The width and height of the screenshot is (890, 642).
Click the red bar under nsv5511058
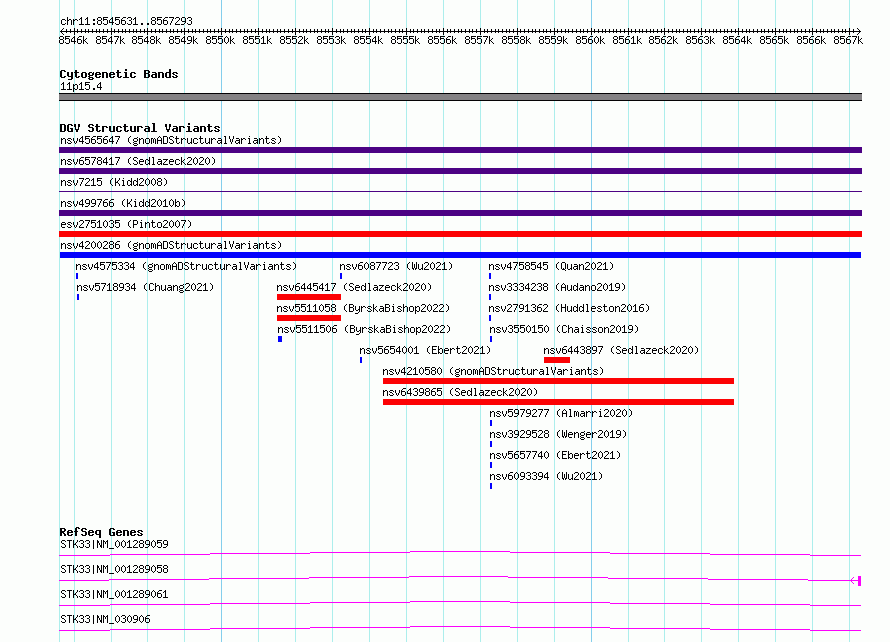click(309, 318)
